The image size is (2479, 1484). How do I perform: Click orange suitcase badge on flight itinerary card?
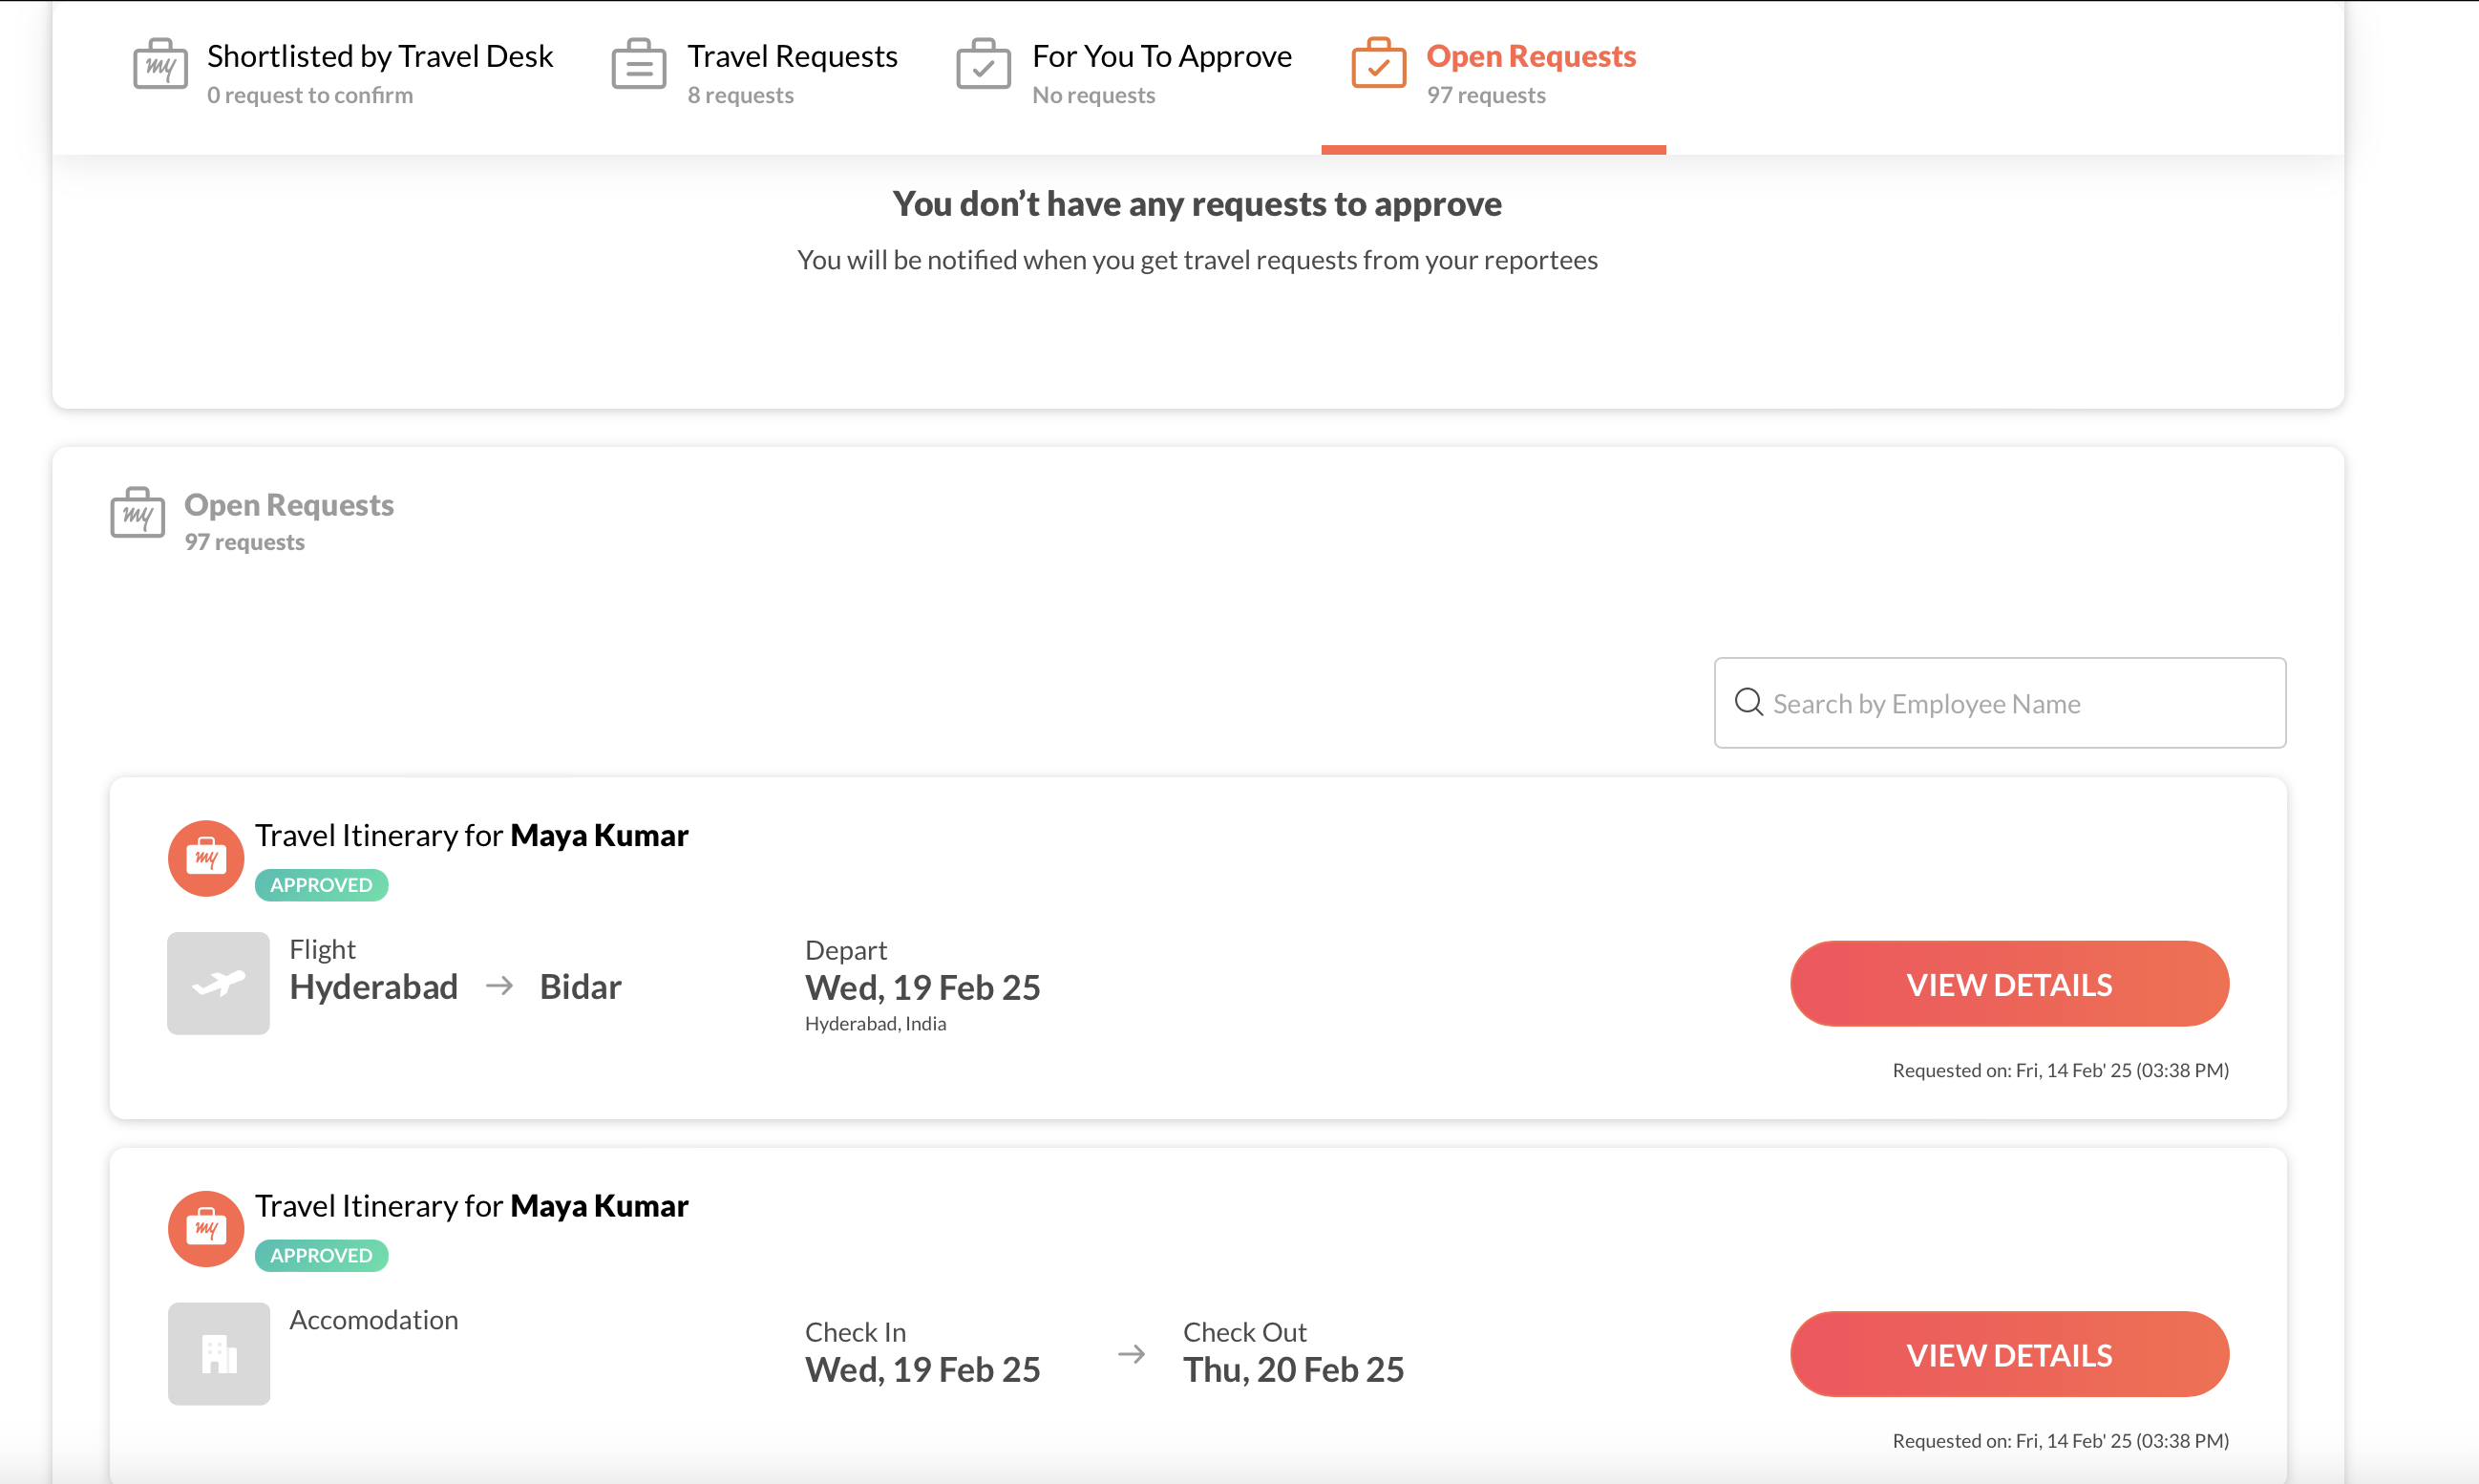point(206,858)
